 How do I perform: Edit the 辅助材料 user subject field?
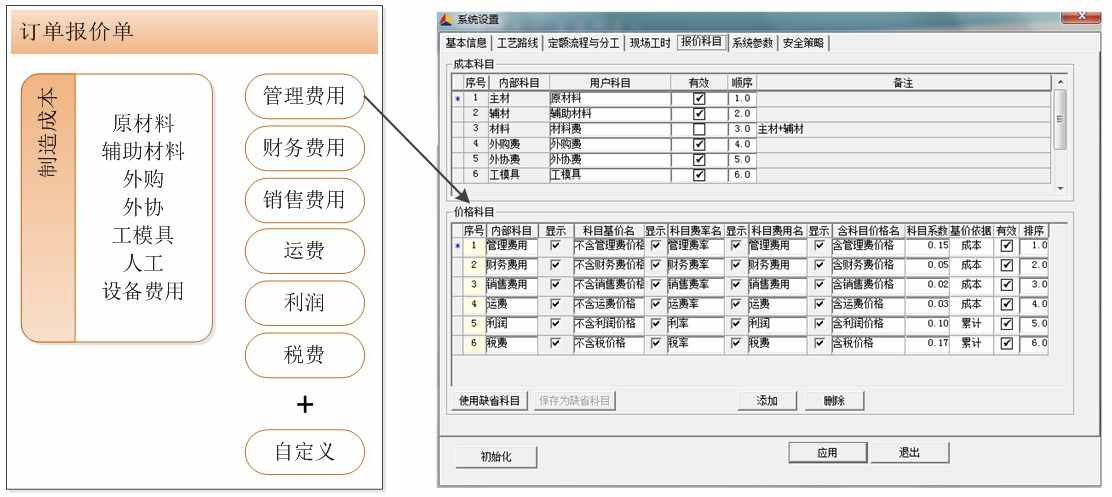click(609, 113)
